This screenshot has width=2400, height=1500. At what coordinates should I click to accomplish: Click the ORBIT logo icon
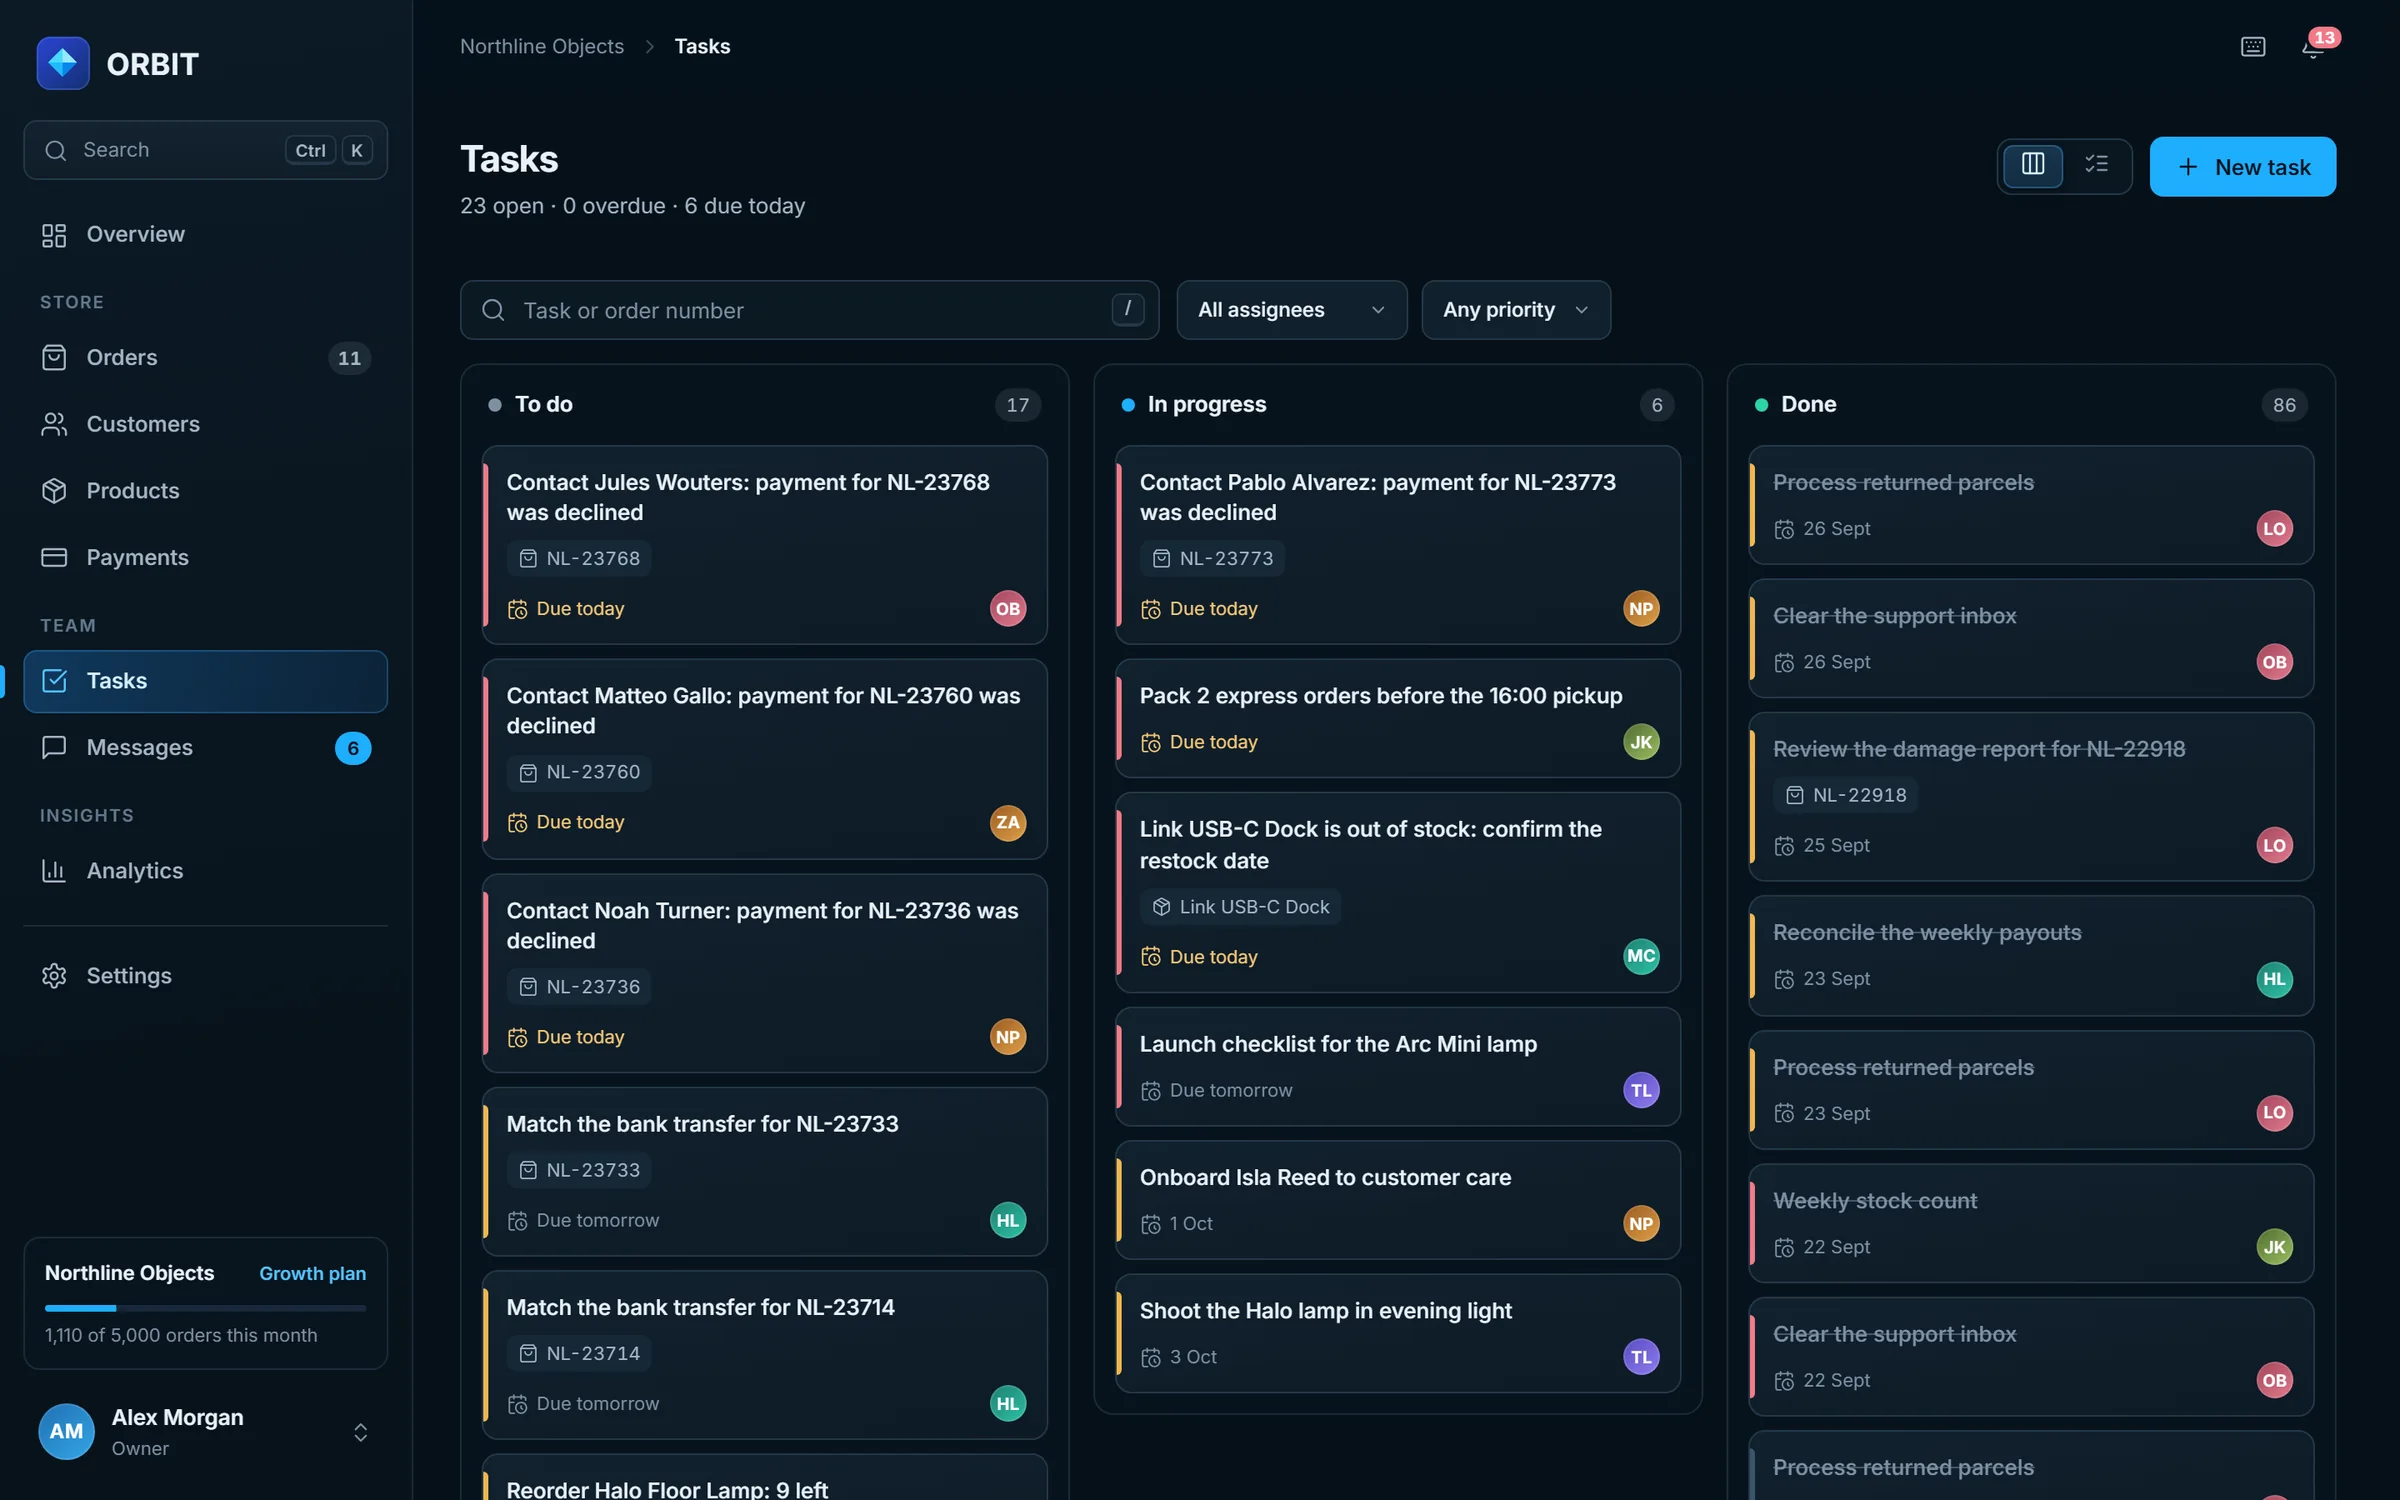pyautogui.click(x=63, y=63)
